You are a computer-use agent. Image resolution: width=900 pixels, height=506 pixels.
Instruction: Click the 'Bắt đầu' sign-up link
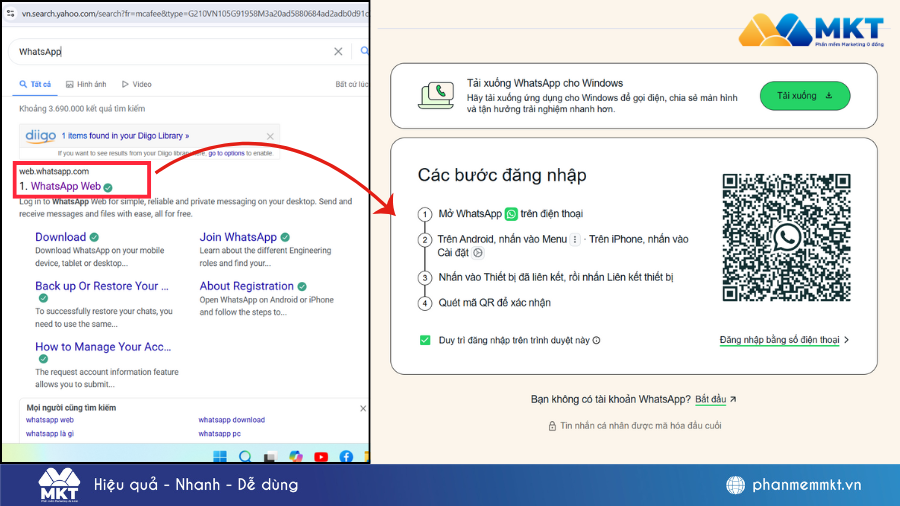(714, 399)
